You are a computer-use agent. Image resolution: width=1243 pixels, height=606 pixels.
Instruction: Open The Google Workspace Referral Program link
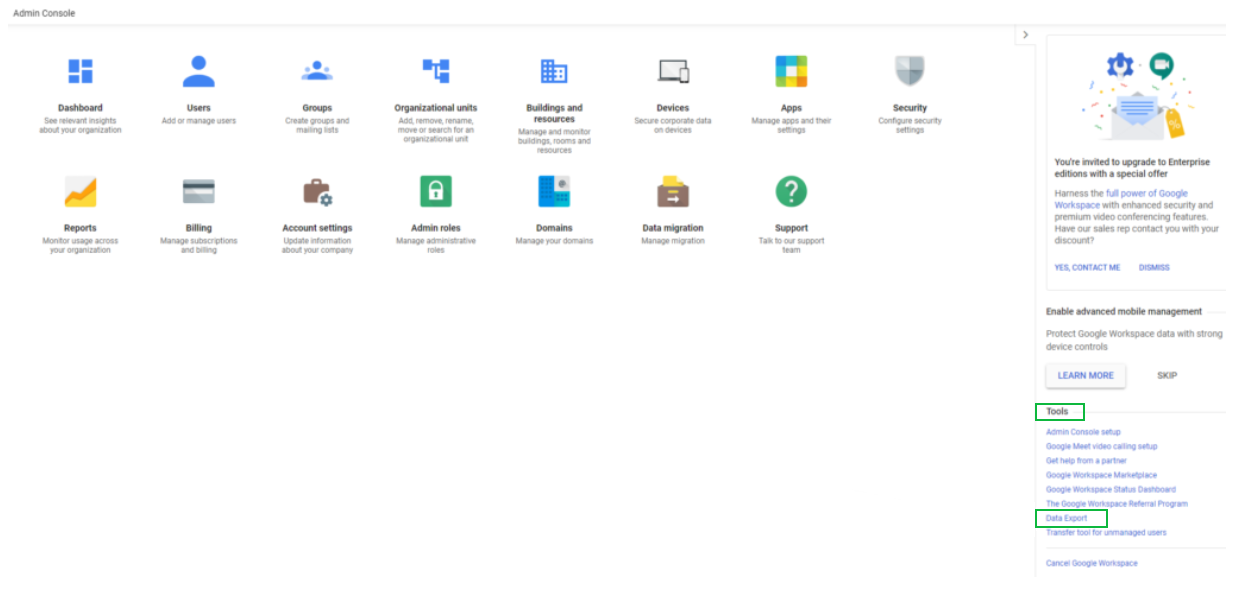tap(1117, 504)
